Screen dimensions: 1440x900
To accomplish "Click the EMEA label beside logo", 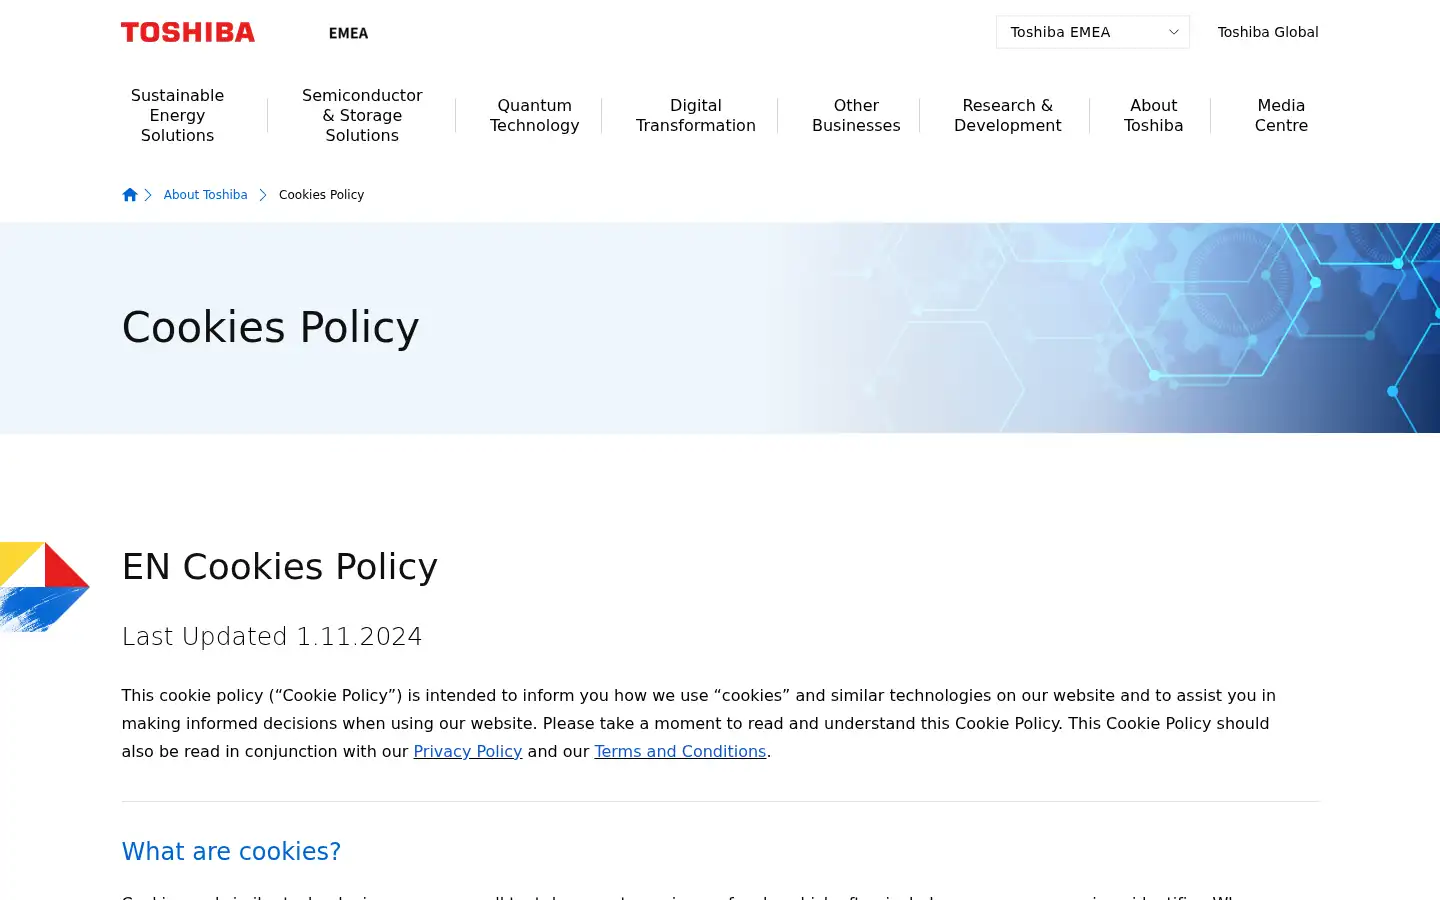I will [348, 33].
